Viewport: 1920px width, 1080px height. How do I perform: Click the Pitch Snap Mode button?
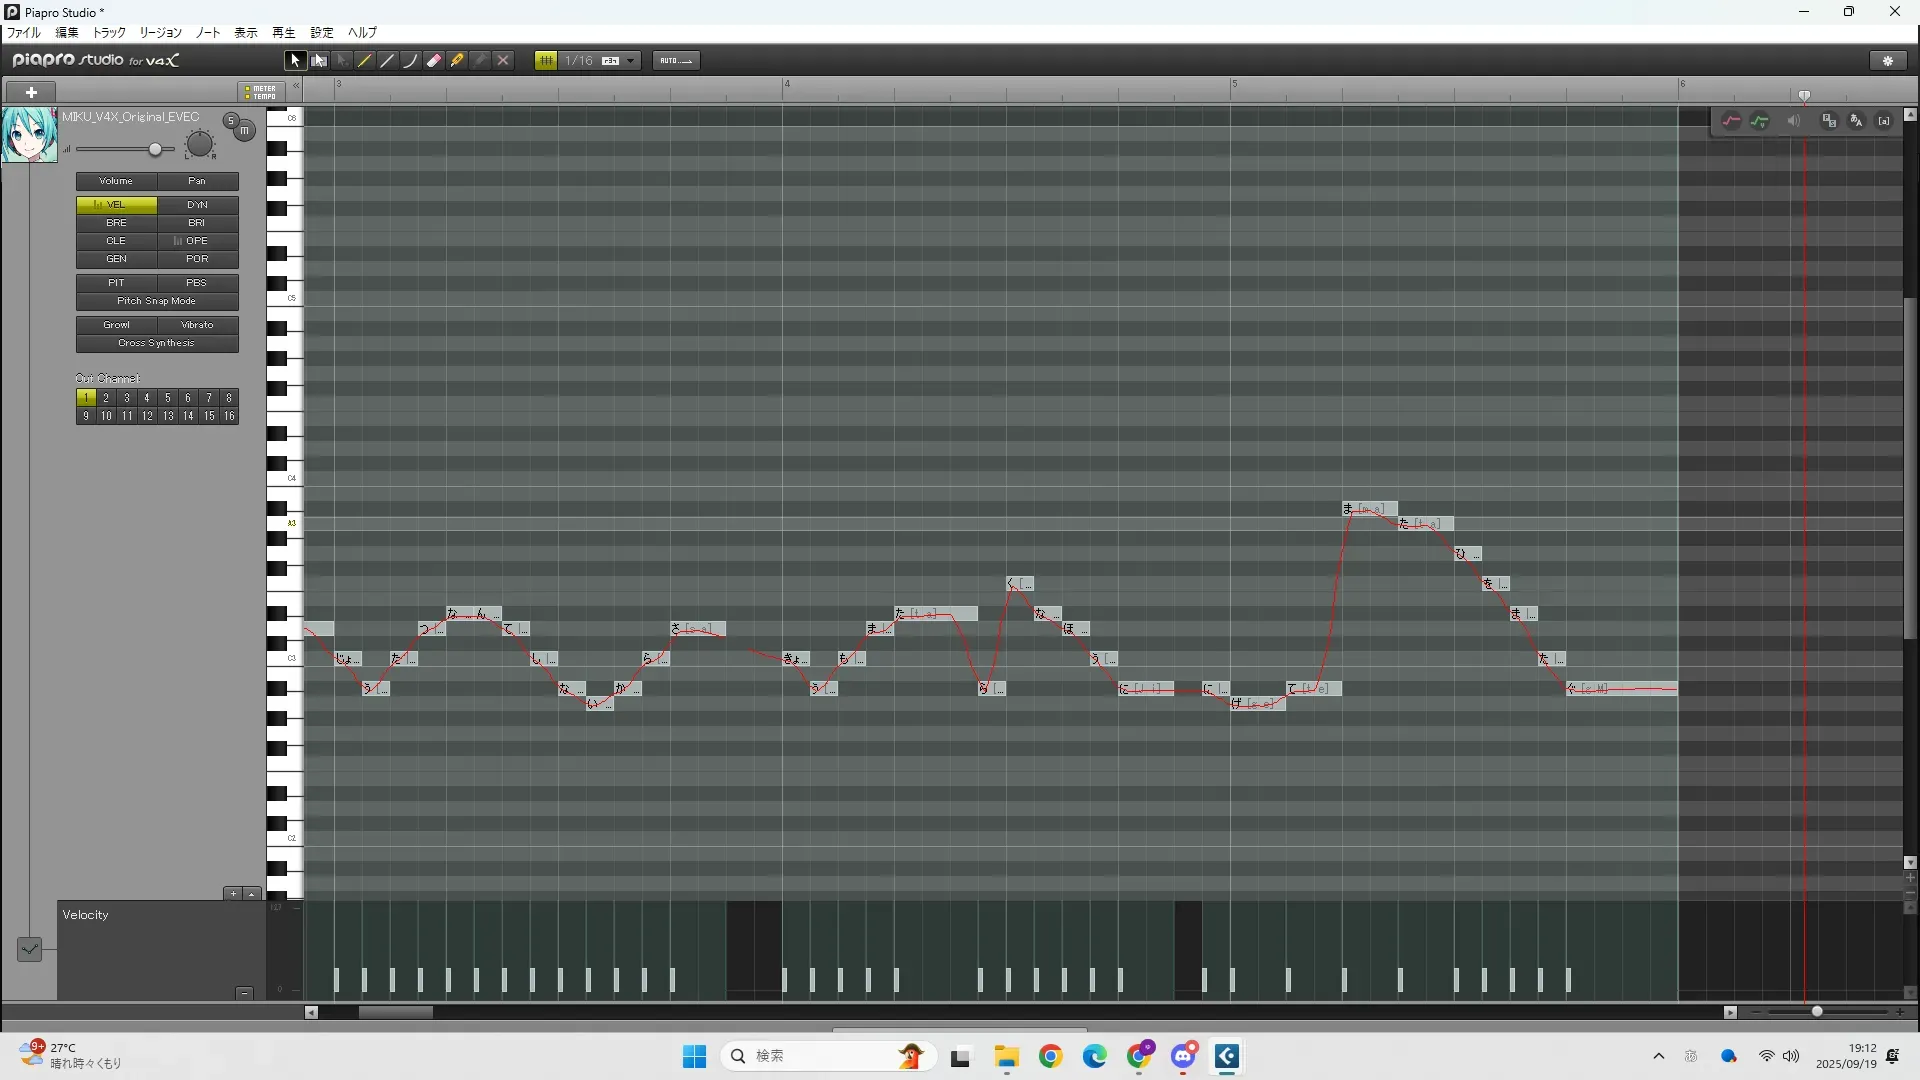tap(157, 301)
